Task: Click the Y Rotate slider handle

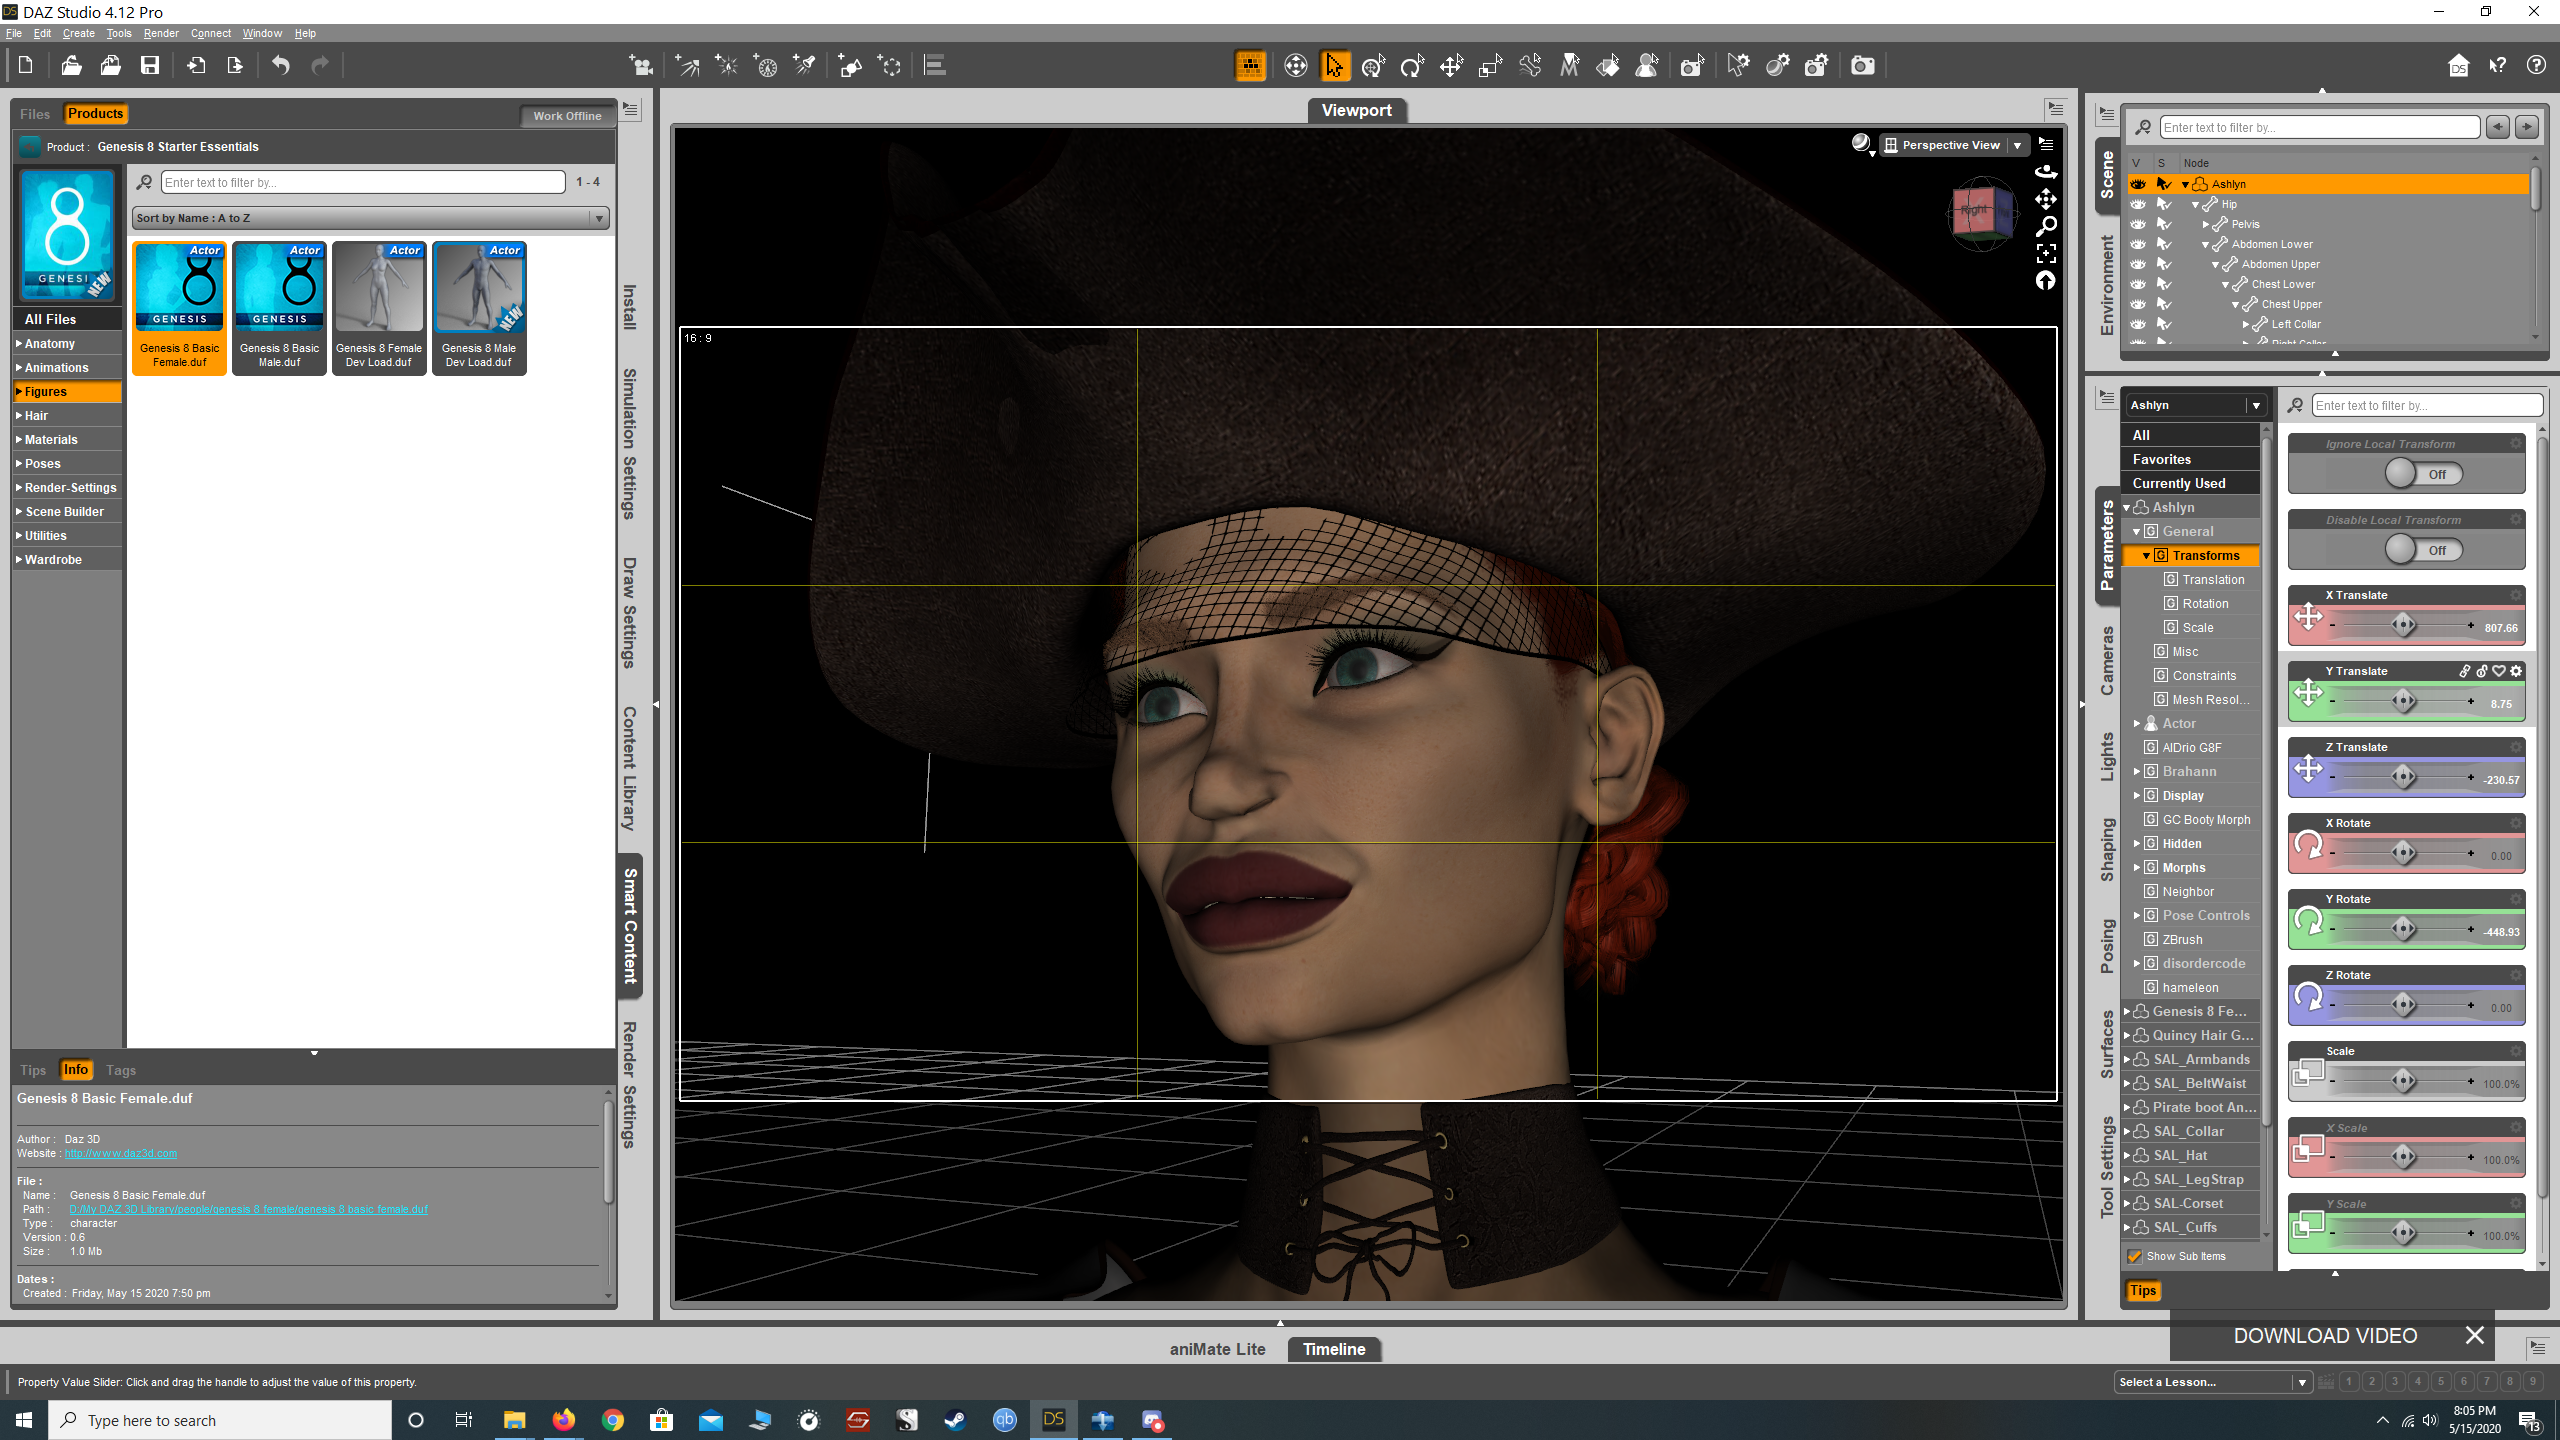Action: (2404, 929)
